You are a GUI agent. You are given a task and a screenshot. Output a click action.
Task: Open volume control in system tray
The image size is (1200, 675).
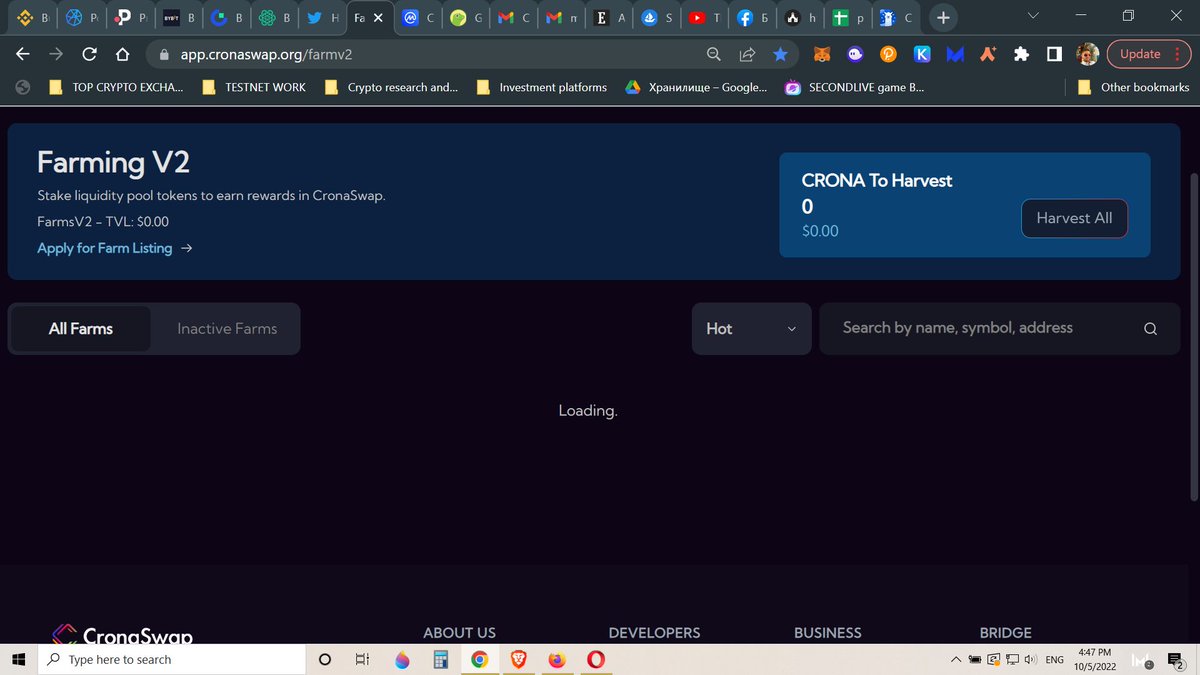[x=1031, y=659]
